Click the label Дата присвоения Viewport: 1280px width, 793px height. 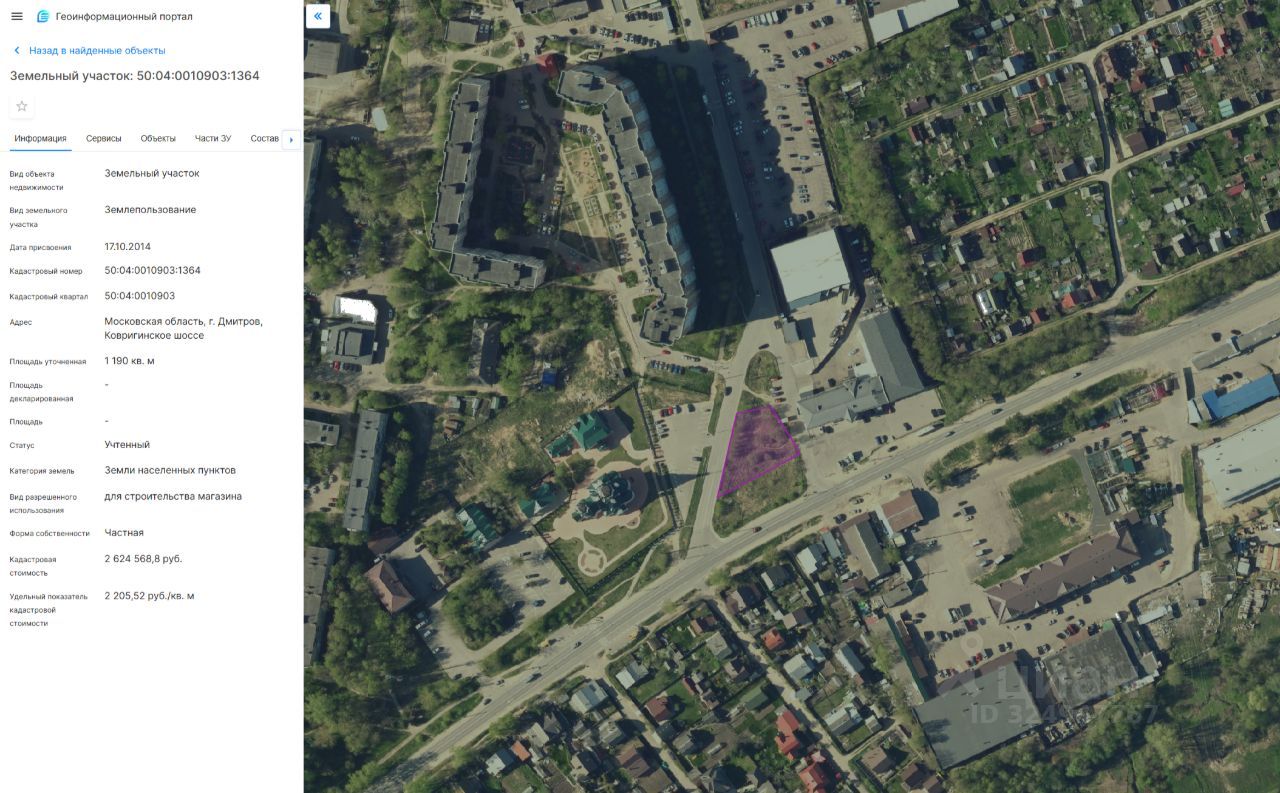(41, 247)
